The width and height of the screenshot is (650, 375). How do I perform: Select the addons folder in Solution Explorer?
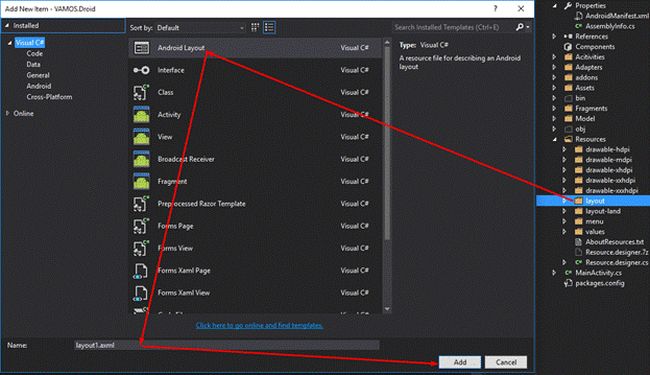[x=586, y=77]
